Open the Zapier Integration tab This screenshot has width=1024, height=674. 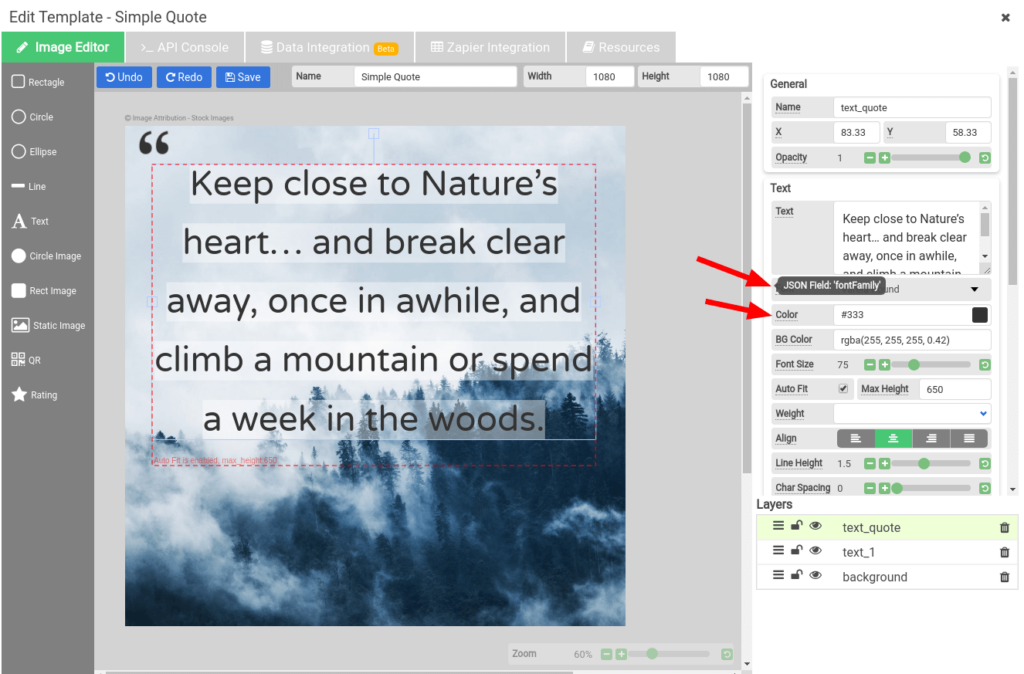tap(490, 47)
